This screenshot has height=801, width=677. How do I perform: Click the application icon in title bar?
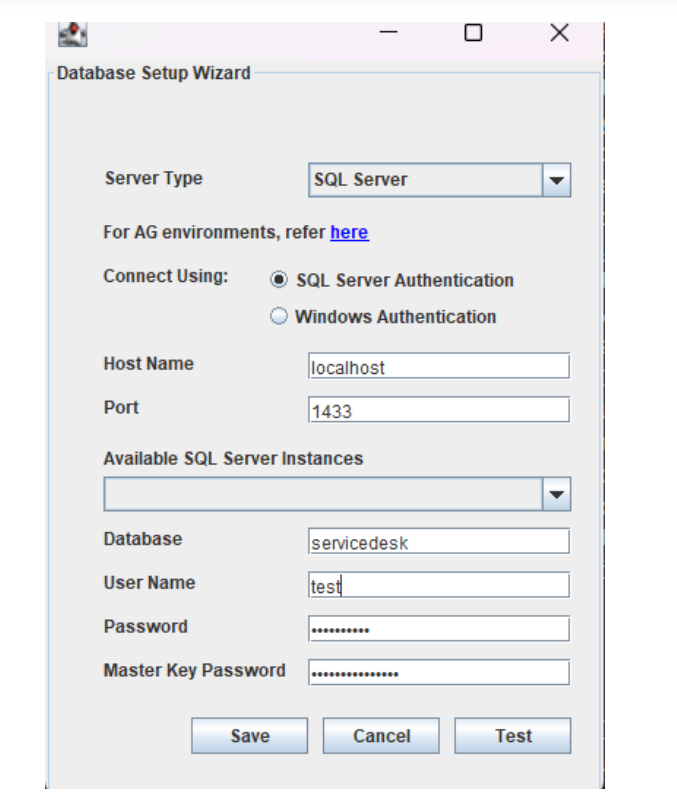coord(73,34)
